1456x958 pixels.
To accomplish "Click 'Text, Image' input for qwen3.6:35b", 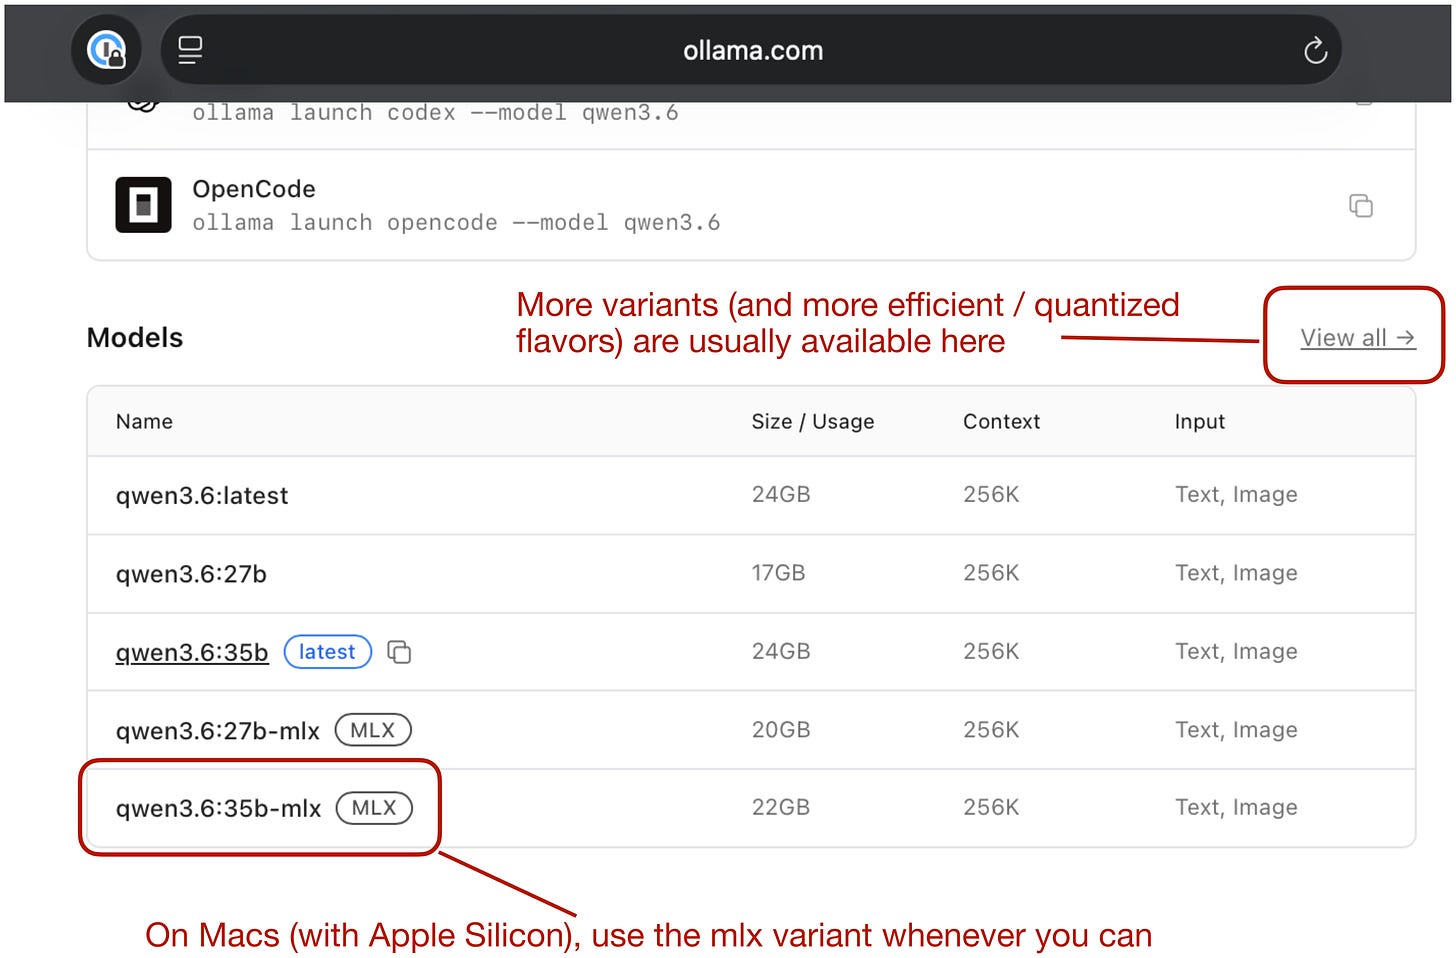I will 1236,651.
